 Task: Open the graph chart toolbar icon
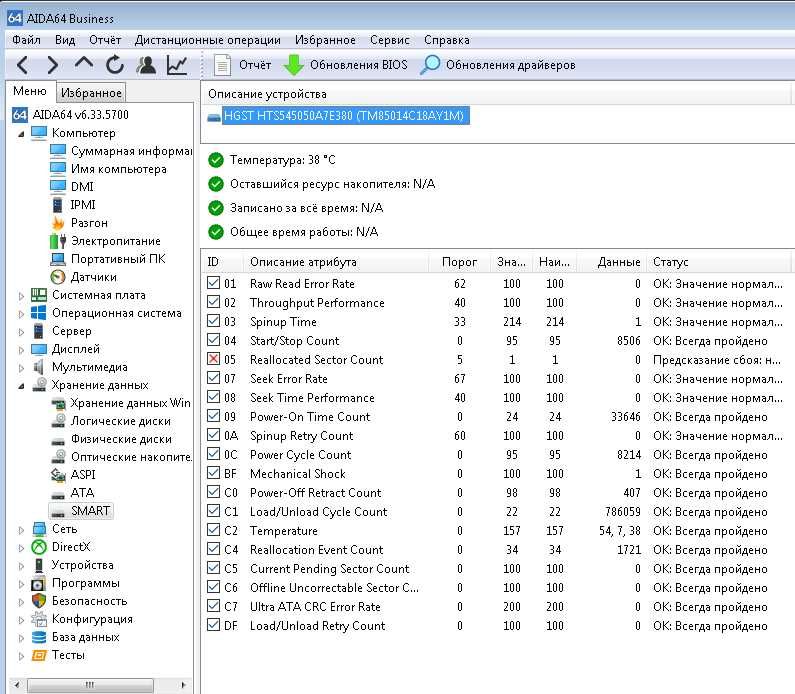[177, 65]
